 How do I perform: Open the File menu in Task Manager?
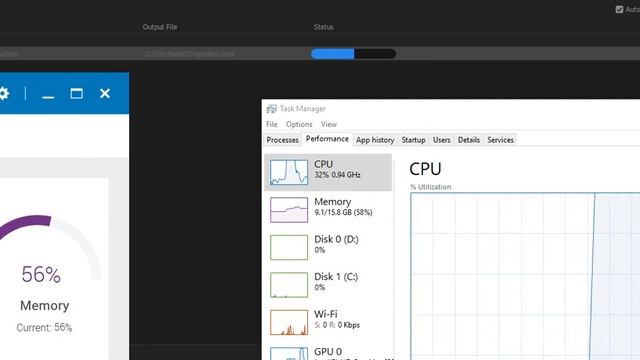click(x=271, y=124)
